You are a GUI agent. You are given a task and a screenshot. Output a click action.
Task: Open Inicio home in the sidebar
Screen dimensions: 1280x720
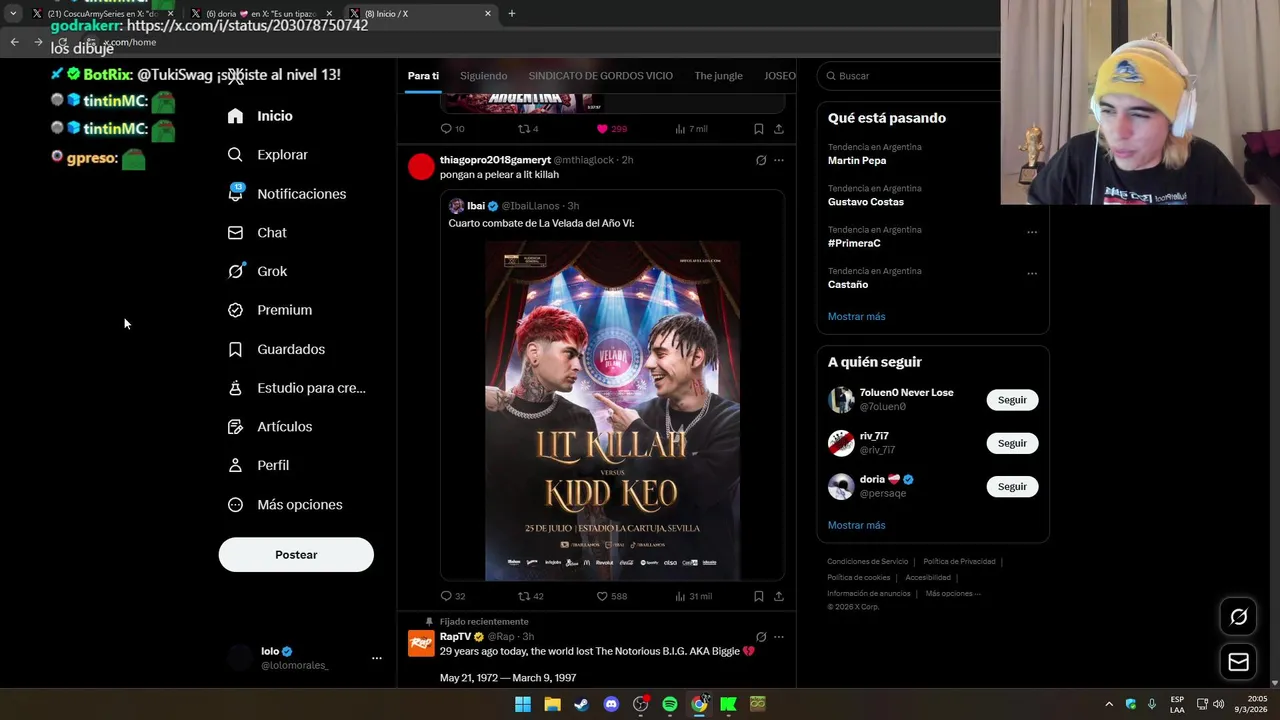click(x=260, y=116)
